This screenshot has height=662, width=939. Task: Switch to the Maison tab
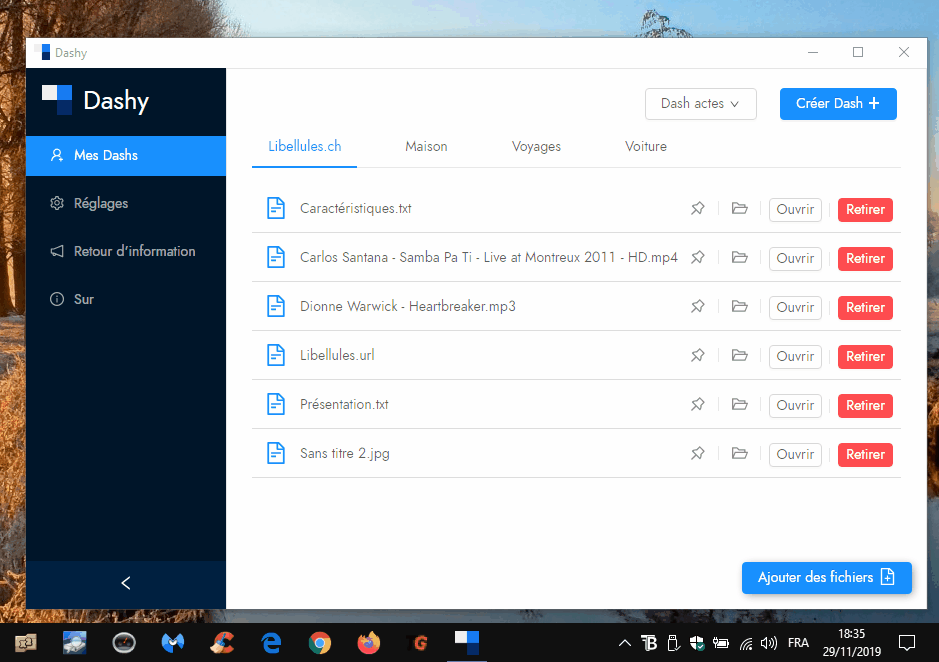pos(426,147)
